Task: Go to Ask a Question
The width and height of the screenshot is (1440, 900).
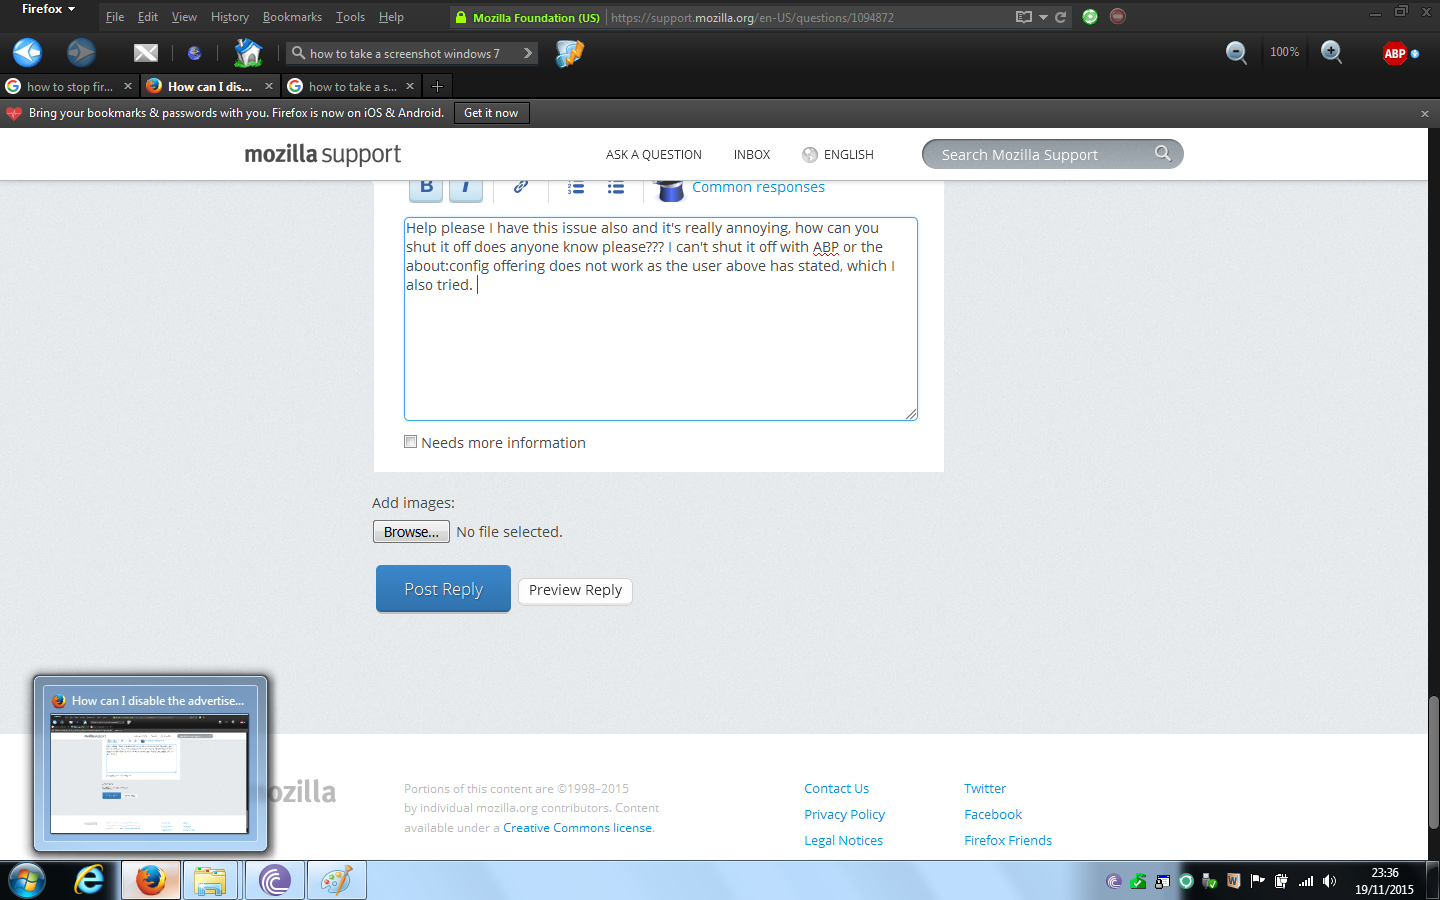Action: 654,154
